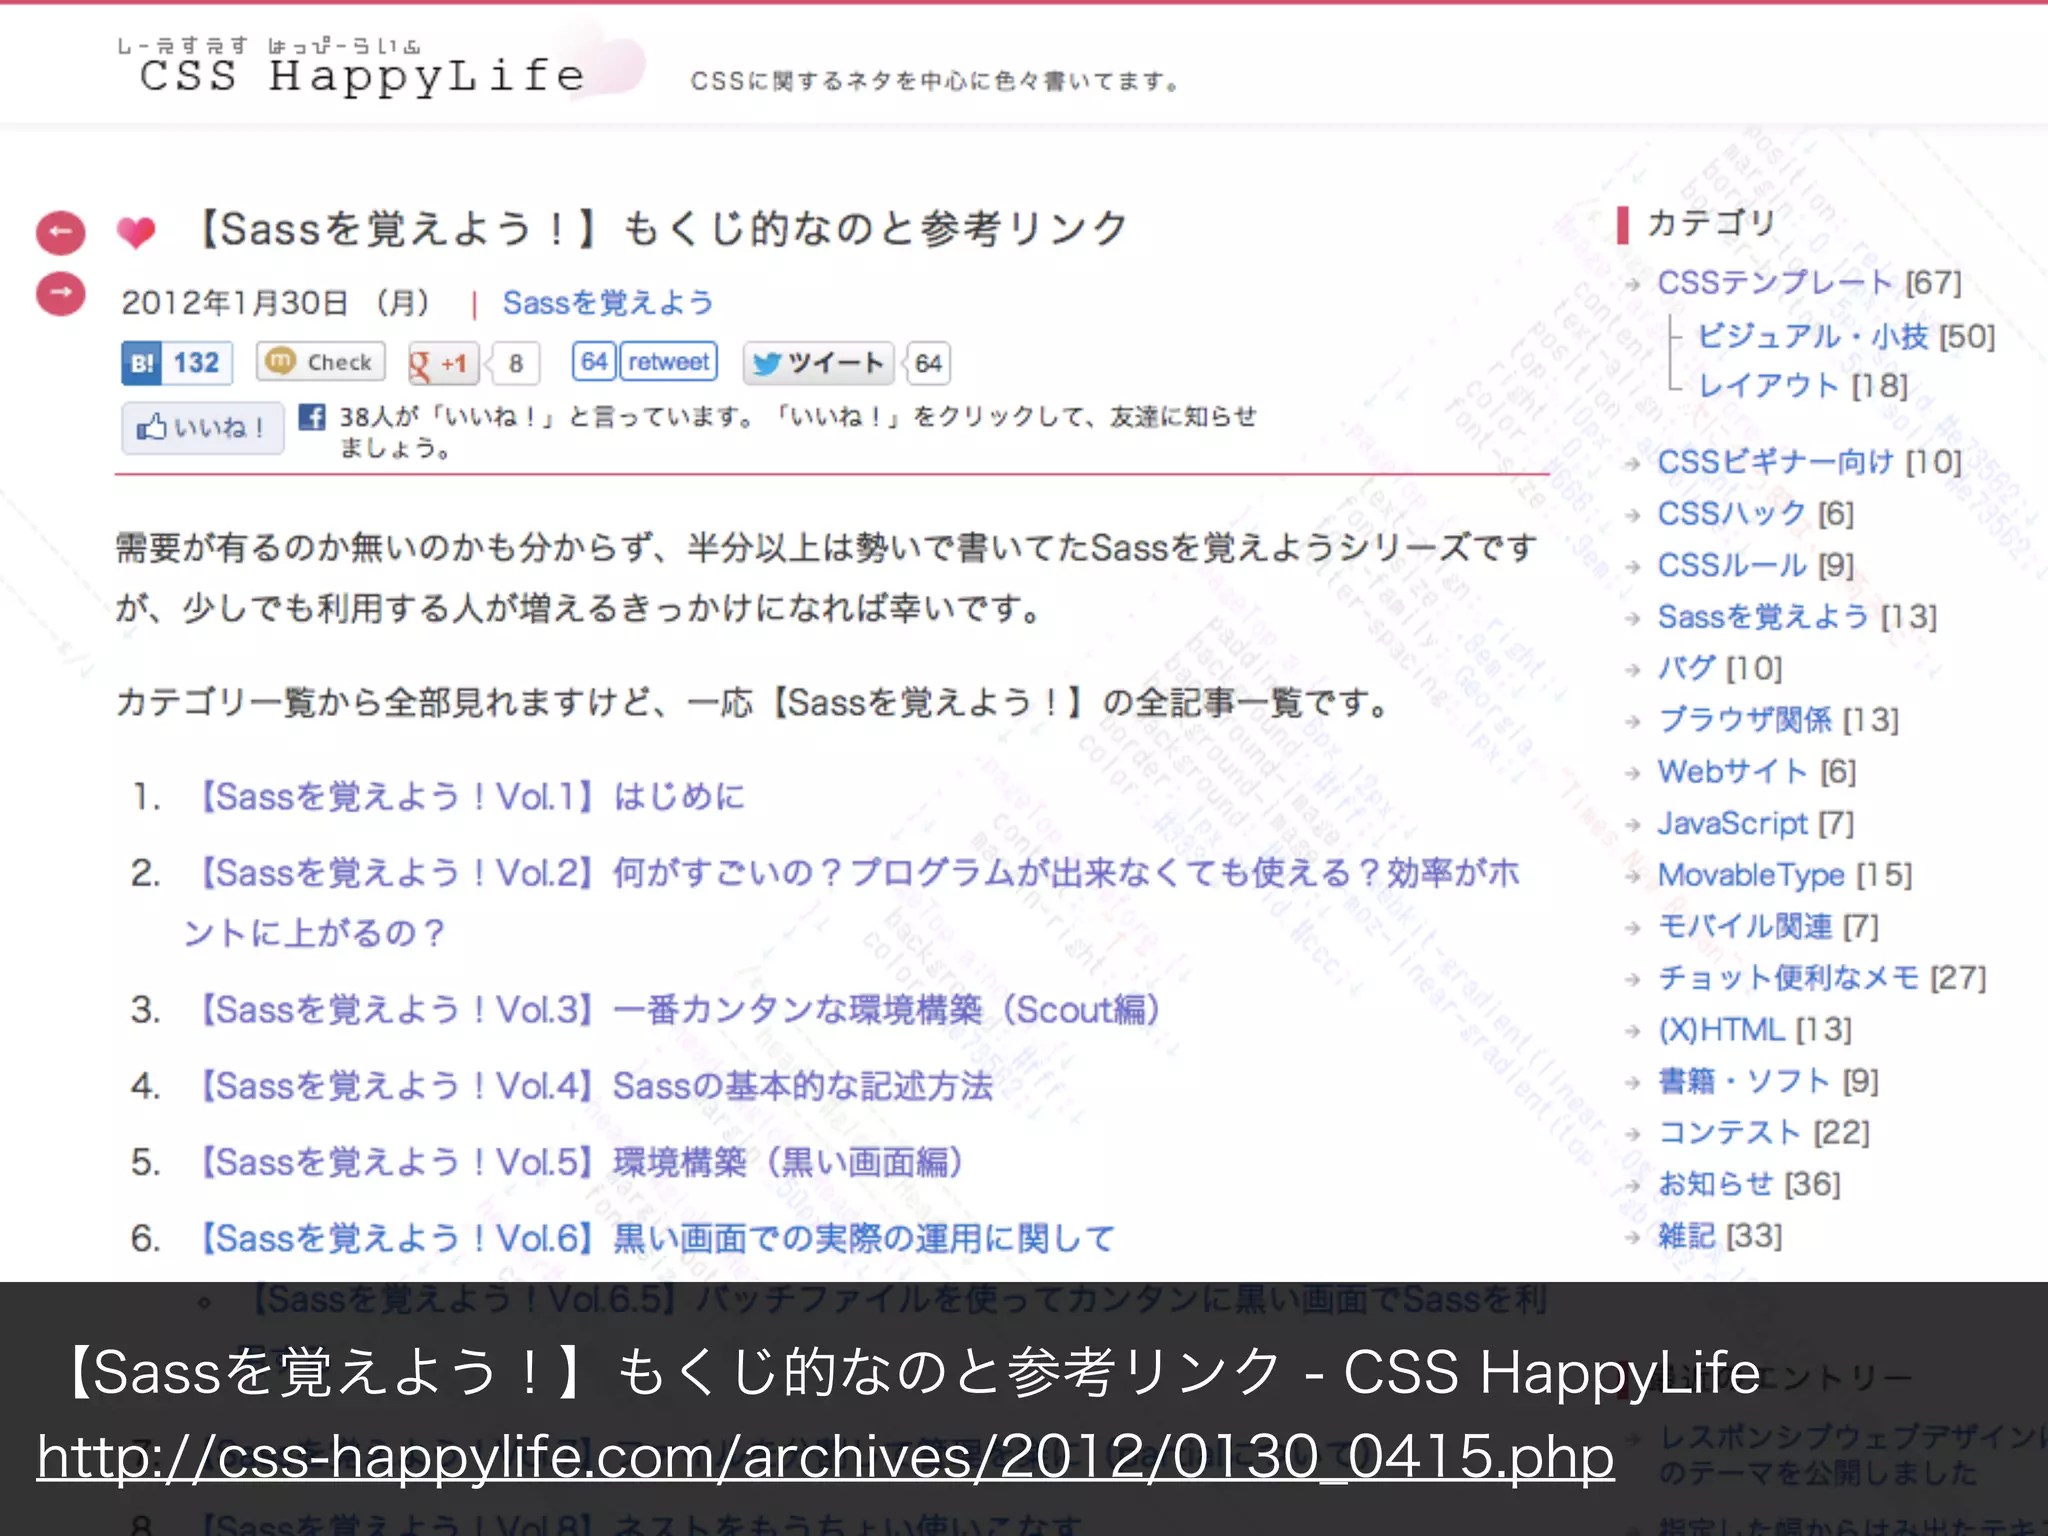The height and width of the screenshot is (1536, 2048).
Task: Click the Google +1 button
Action: coord(443,364)
